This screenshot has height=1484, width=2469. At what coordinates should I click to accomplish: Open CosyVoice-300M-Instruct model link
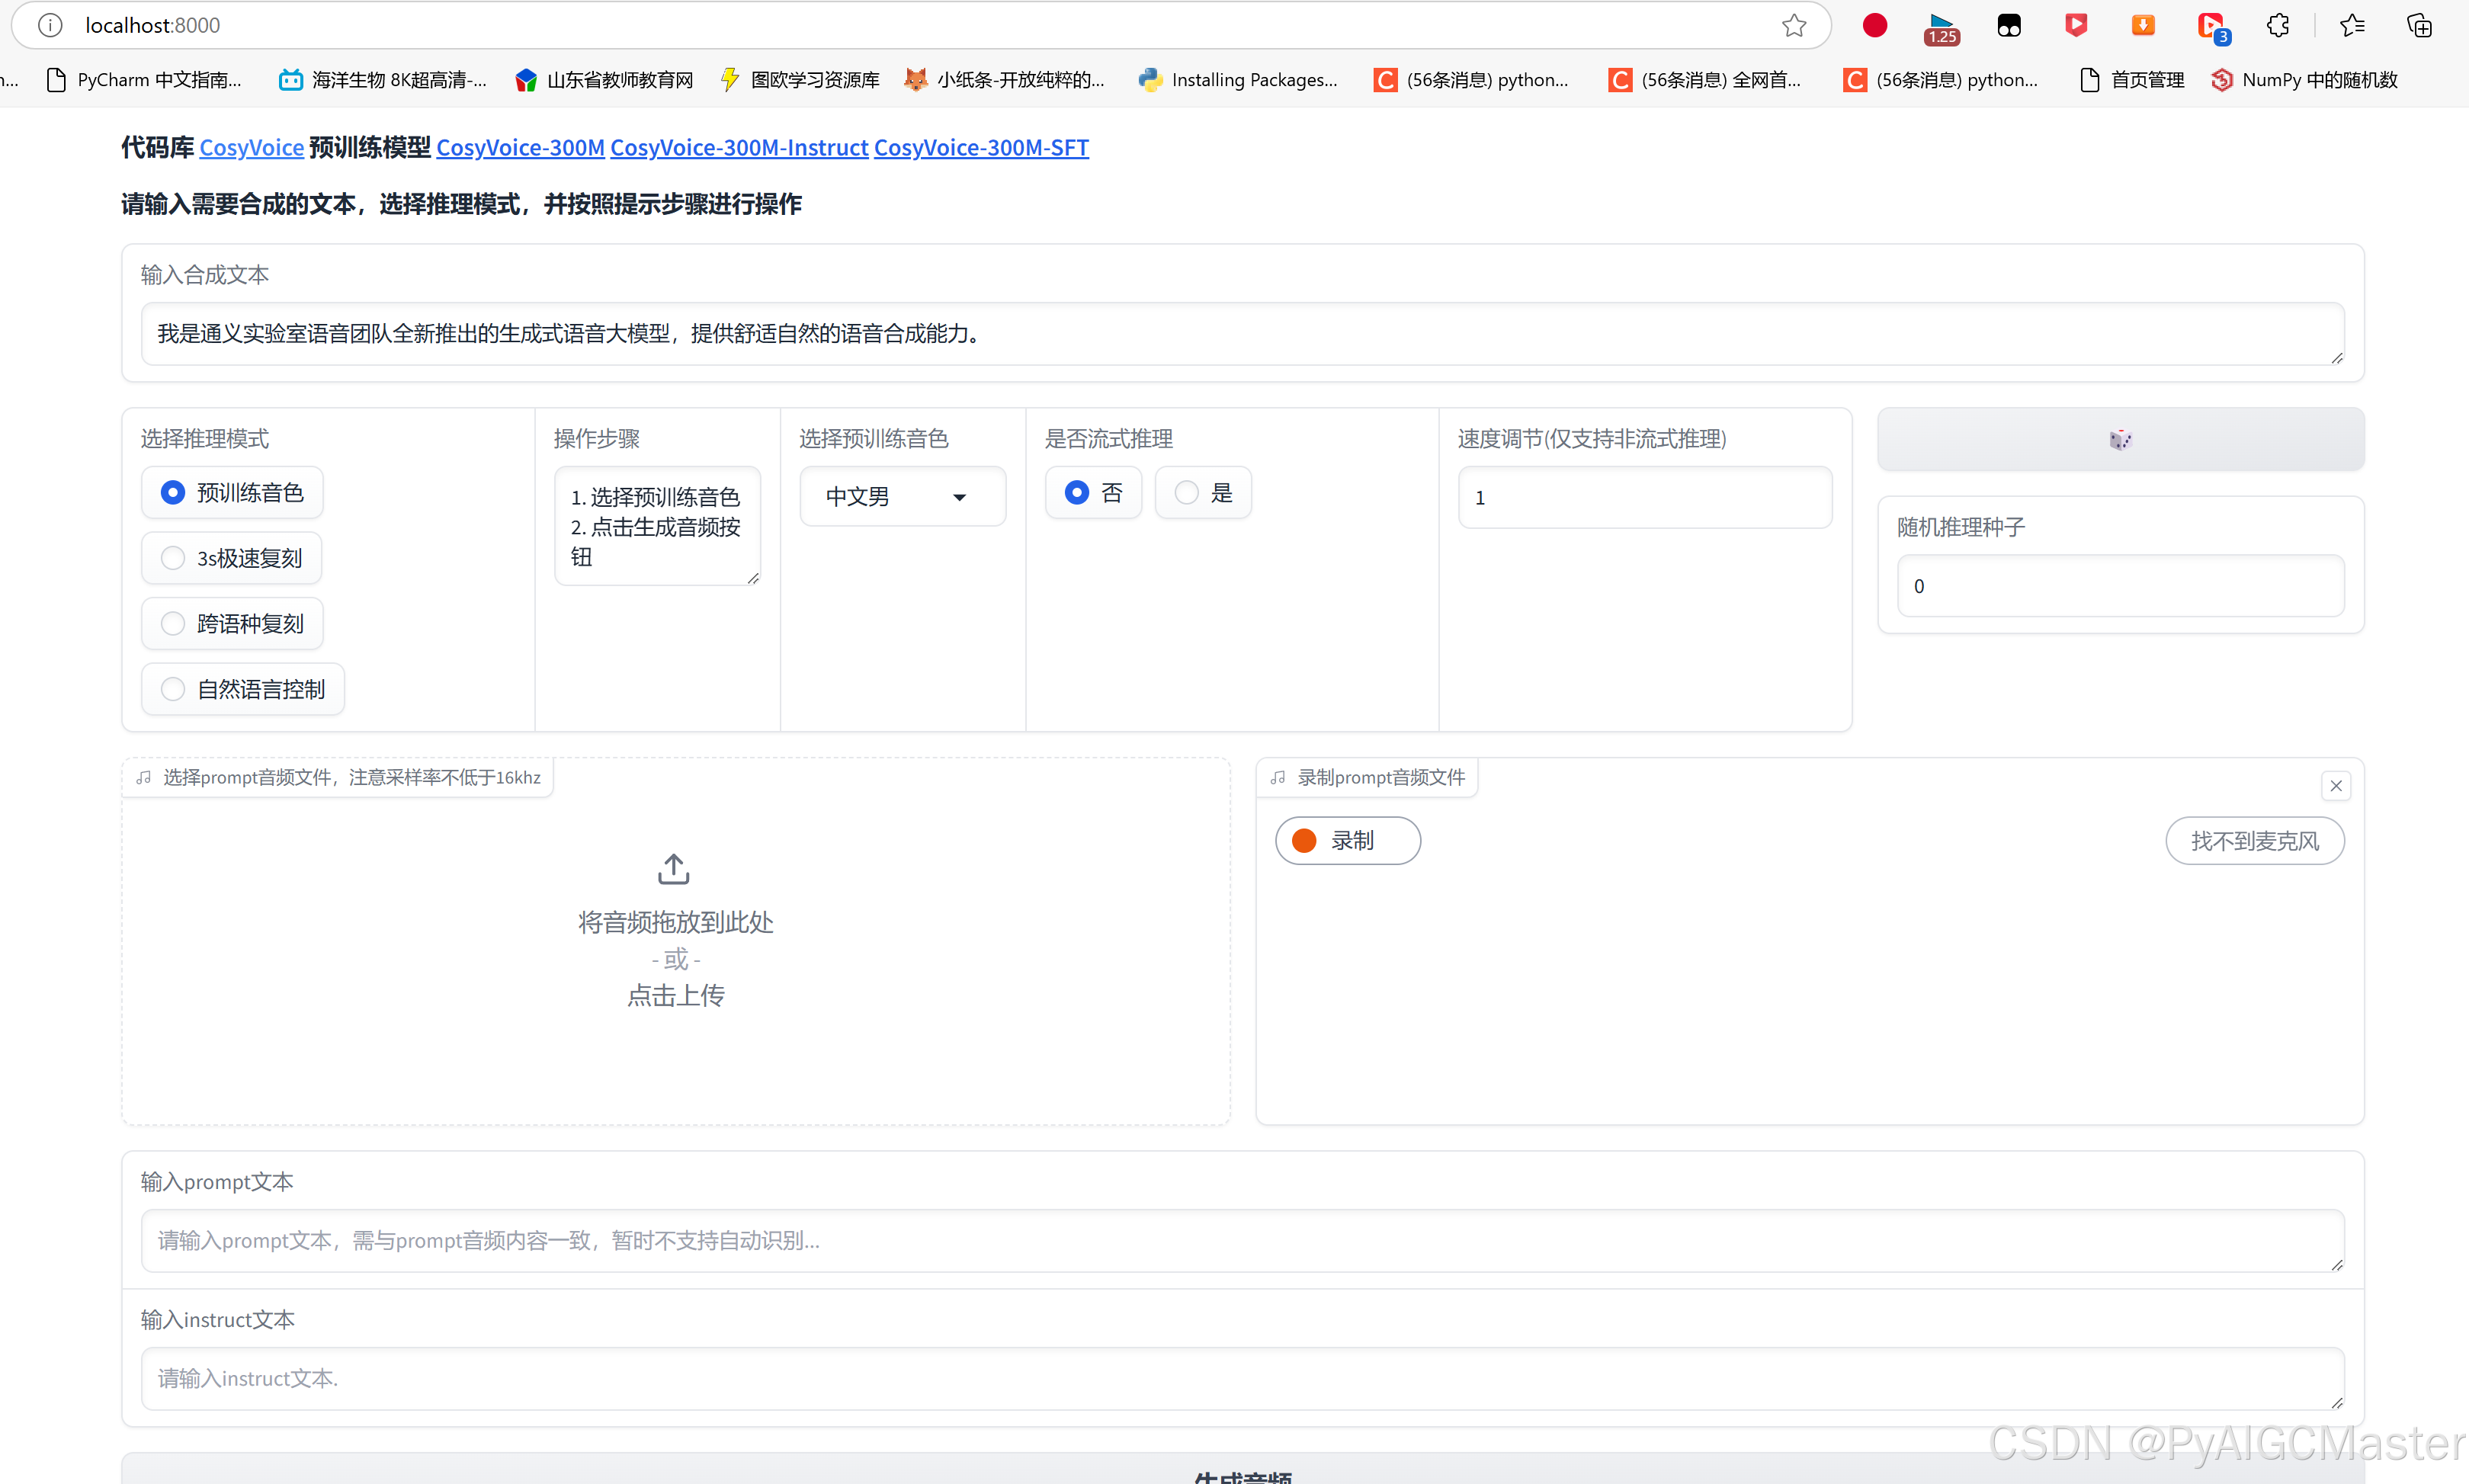pos(739,148)
